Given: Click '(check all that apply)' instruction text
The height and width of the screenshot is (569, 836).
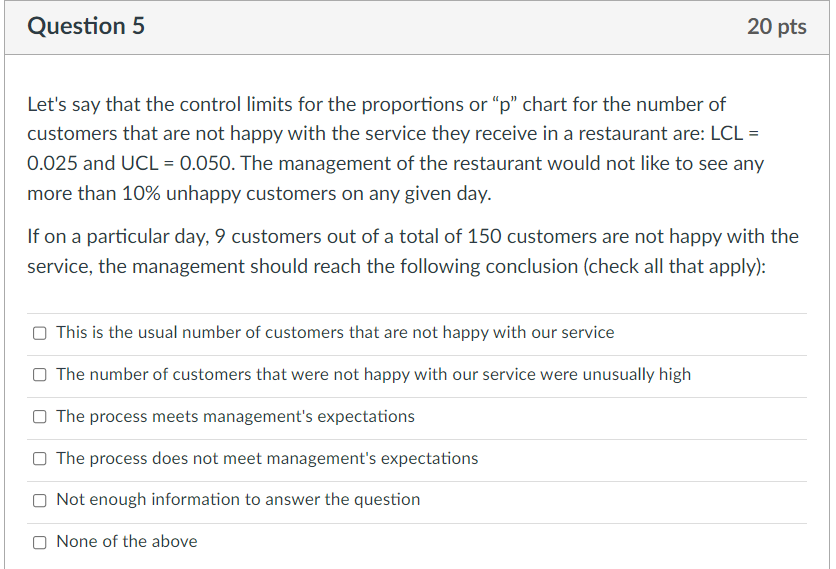Looking at the screenshot, I should [674, 266].
